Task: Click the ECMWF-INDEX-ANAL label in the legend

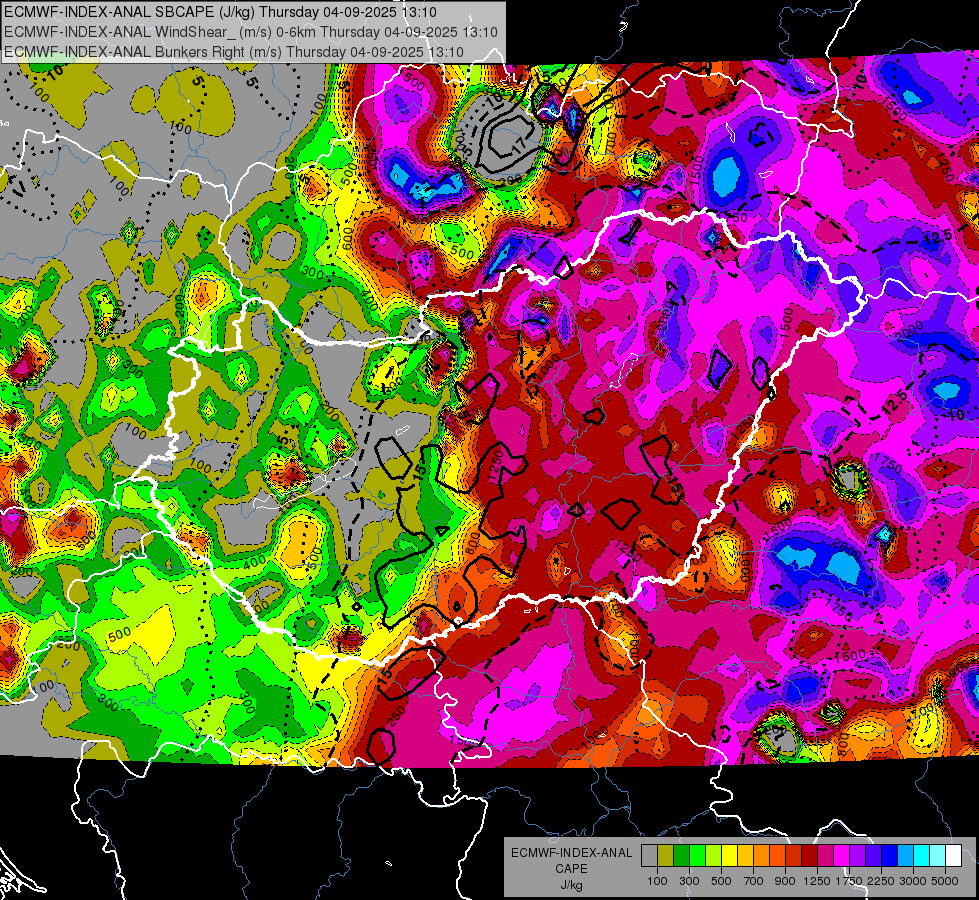Action: (572, 853)
